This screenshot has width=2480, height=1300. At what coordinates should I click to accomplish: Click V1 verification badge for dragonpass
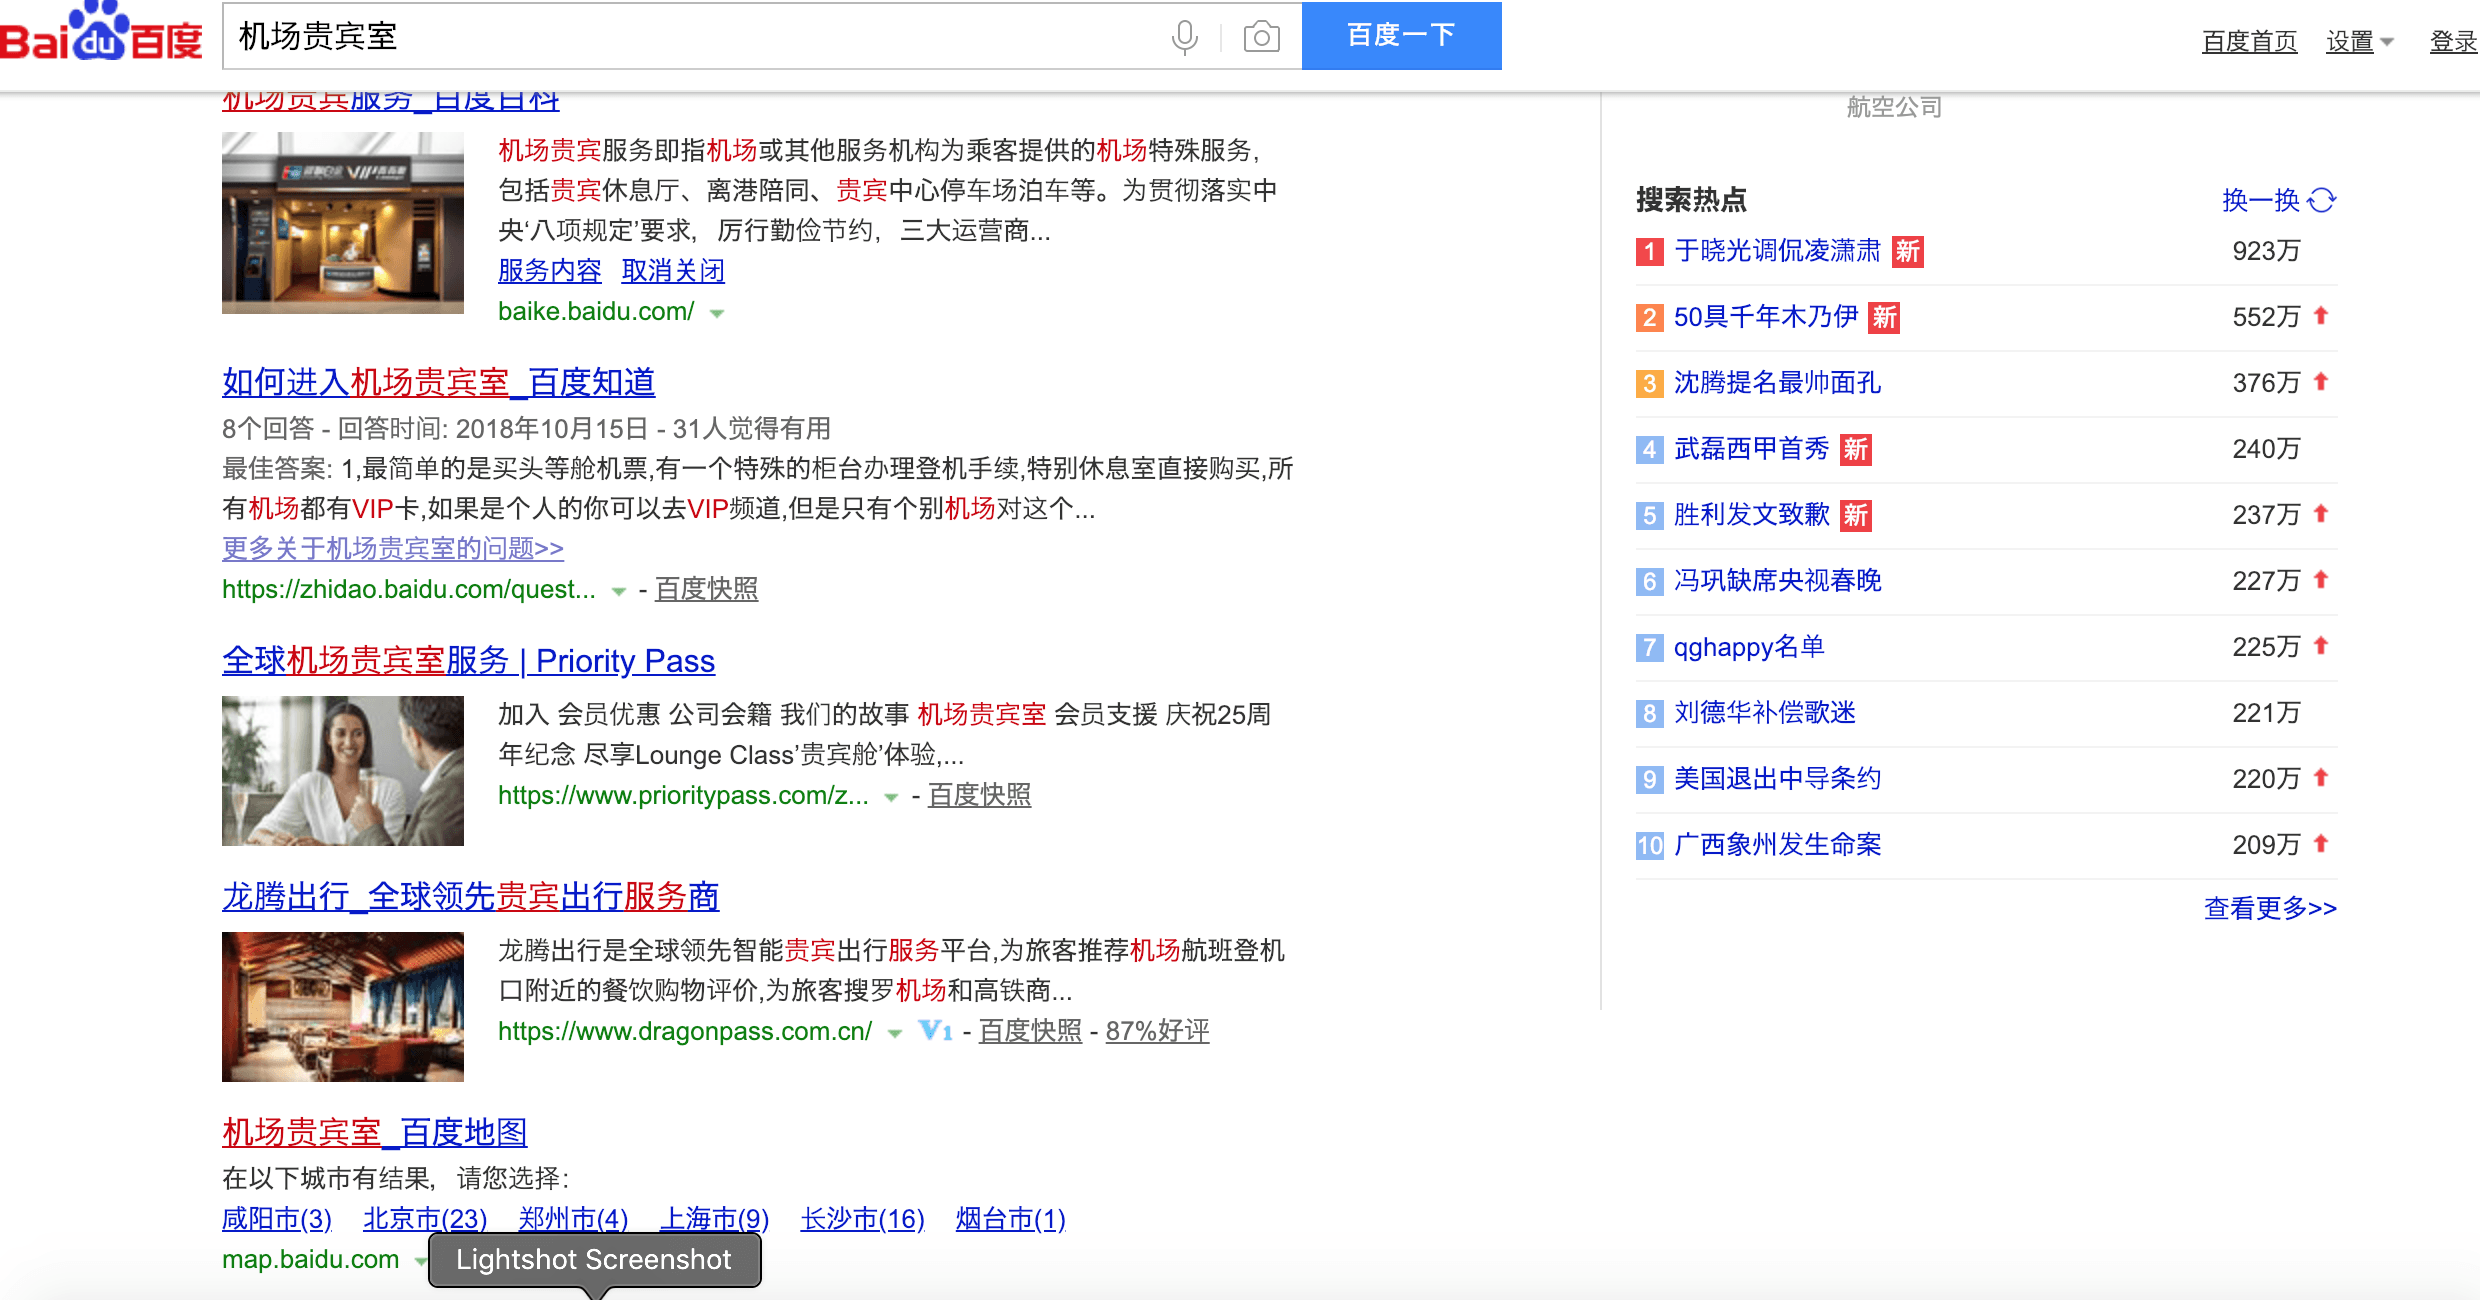pos(935,1030)
